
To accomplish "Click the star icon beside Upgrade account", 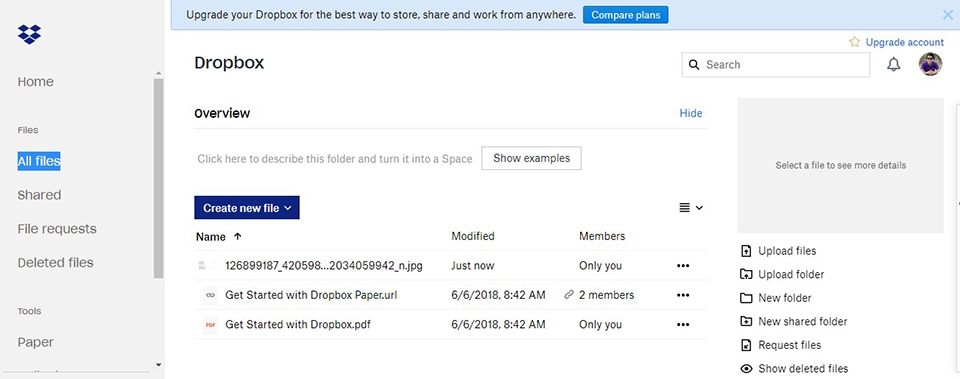I will 855,42.
